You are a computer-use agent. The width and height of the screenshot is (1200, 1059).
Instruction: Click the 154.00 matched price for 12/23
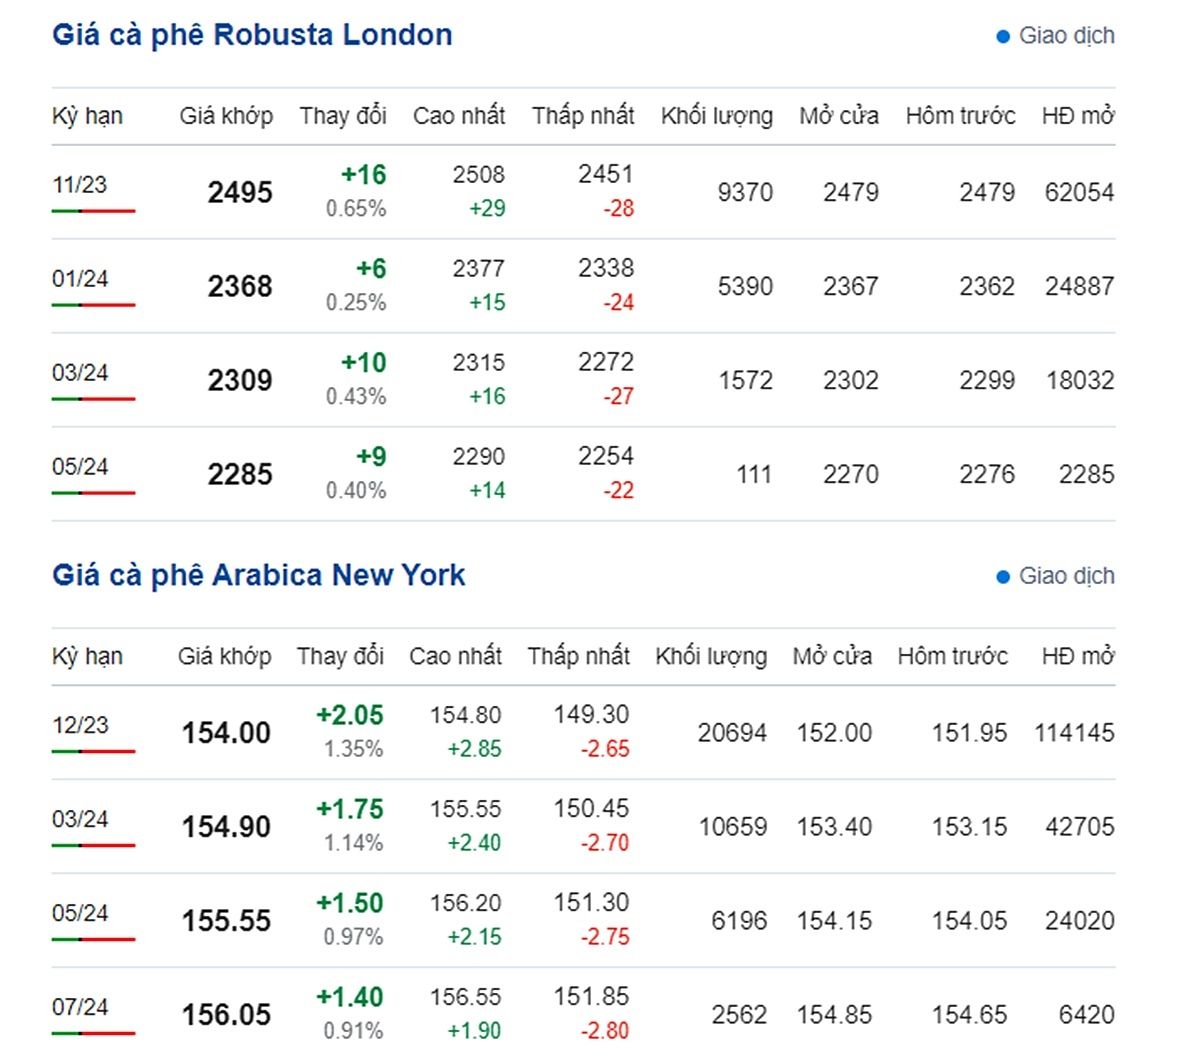(x=226, y=733)
